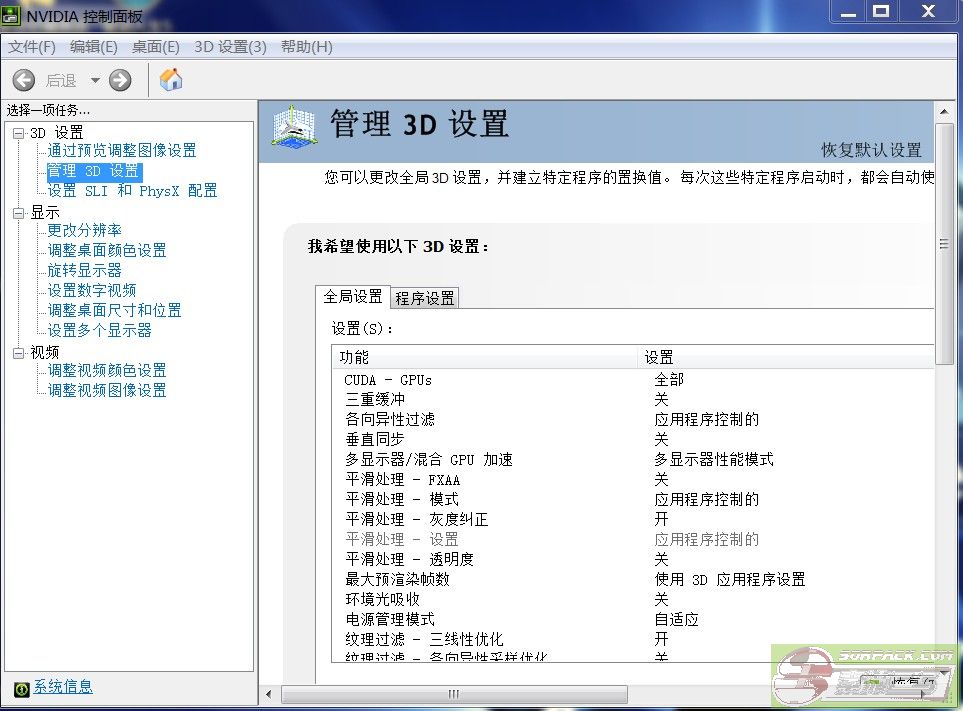Open 调整视频图像设置 task

pyautogui.click(x=107, y=390)
